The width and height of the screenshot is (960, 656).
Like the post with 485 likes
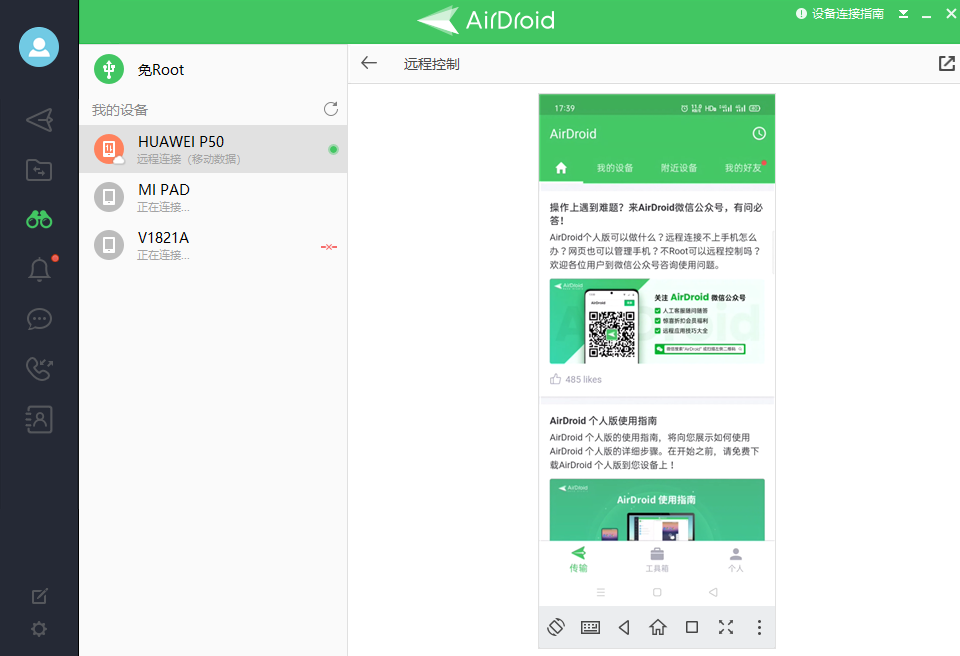pos(555,379)
